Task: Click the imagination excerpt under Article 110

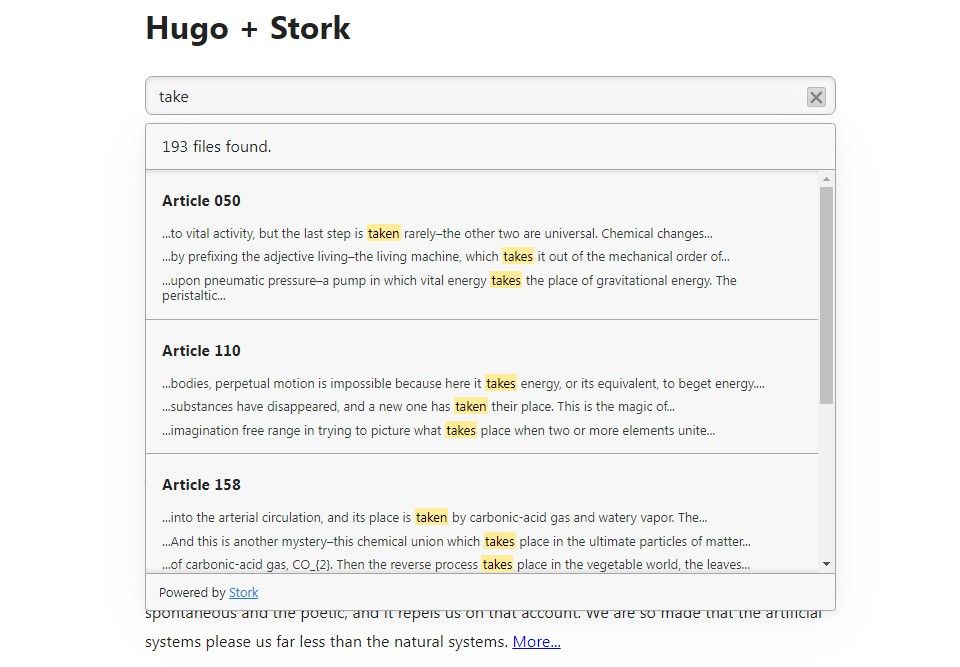Action: click(438, 430)
